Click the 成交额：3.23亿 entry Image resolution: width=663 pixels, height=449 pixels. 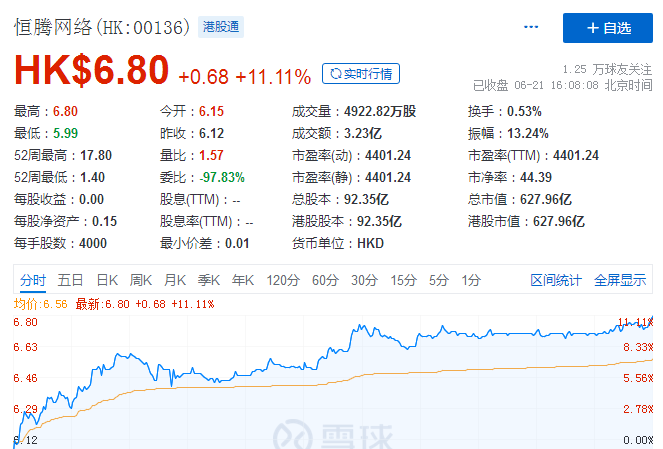337,133
